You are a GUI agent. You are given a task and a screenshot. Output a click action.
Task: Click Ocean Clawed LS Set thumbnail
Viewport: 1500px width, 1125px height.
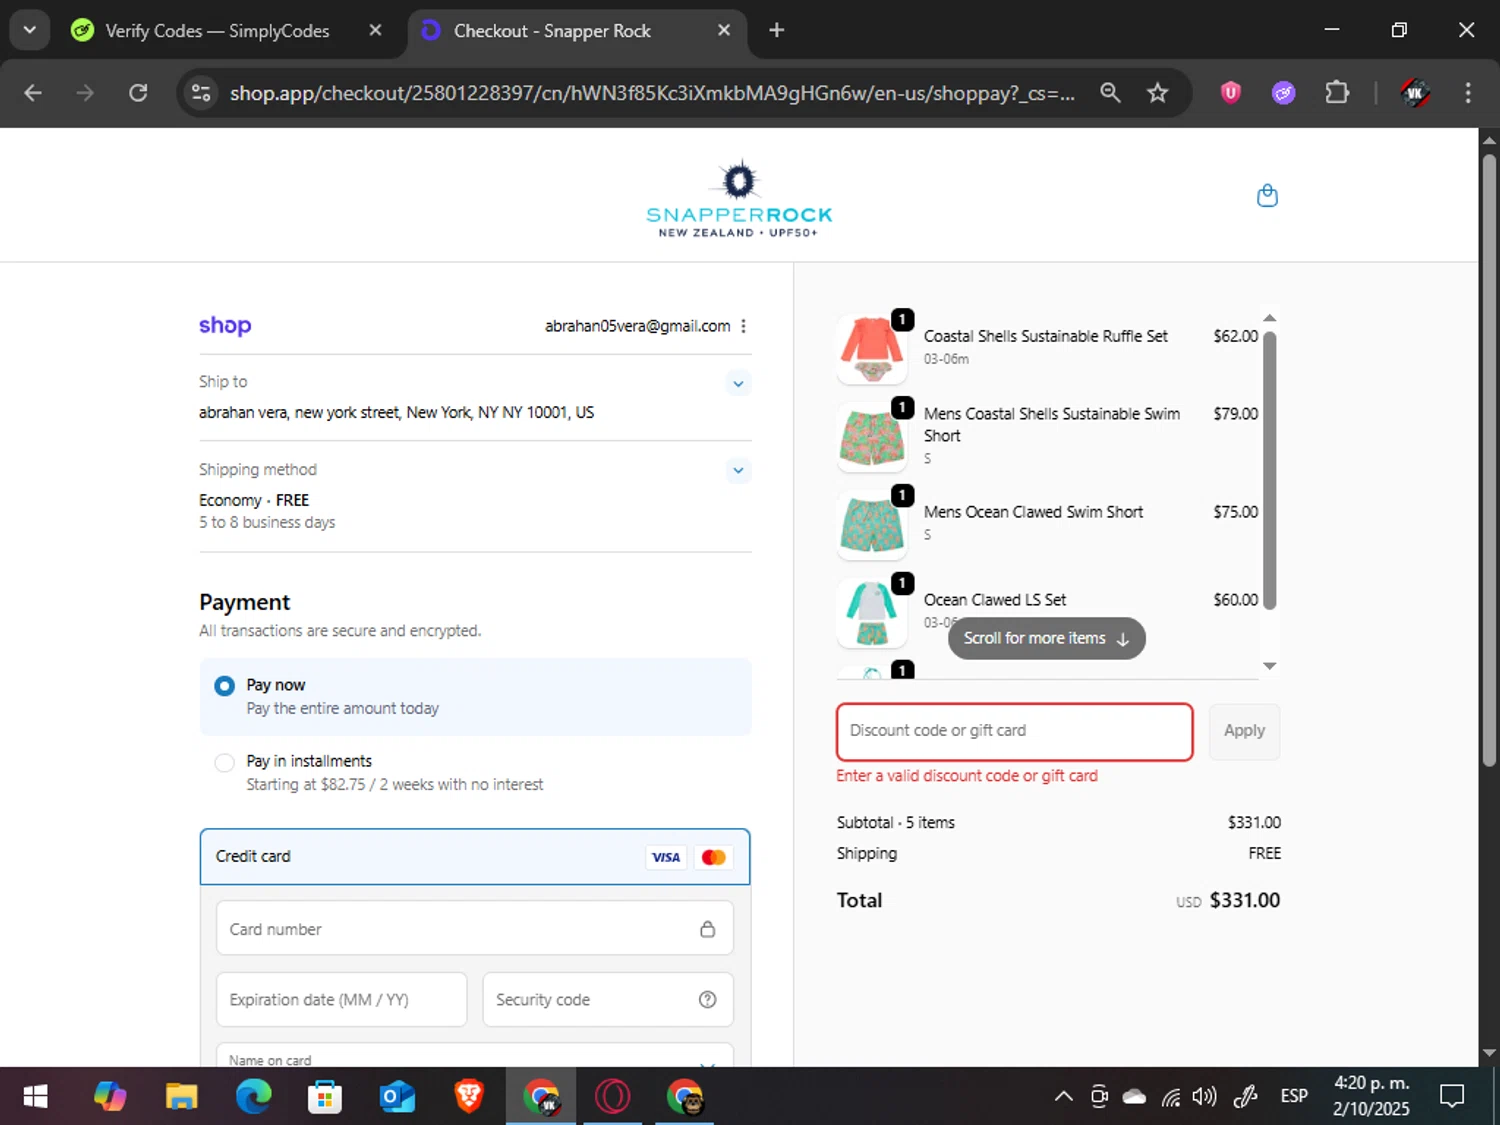872,613
